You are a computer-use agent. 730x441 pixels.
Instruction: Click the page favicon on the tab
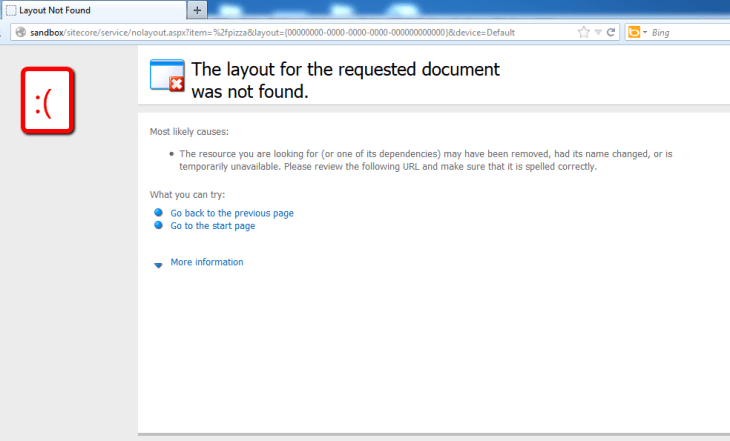11,10
